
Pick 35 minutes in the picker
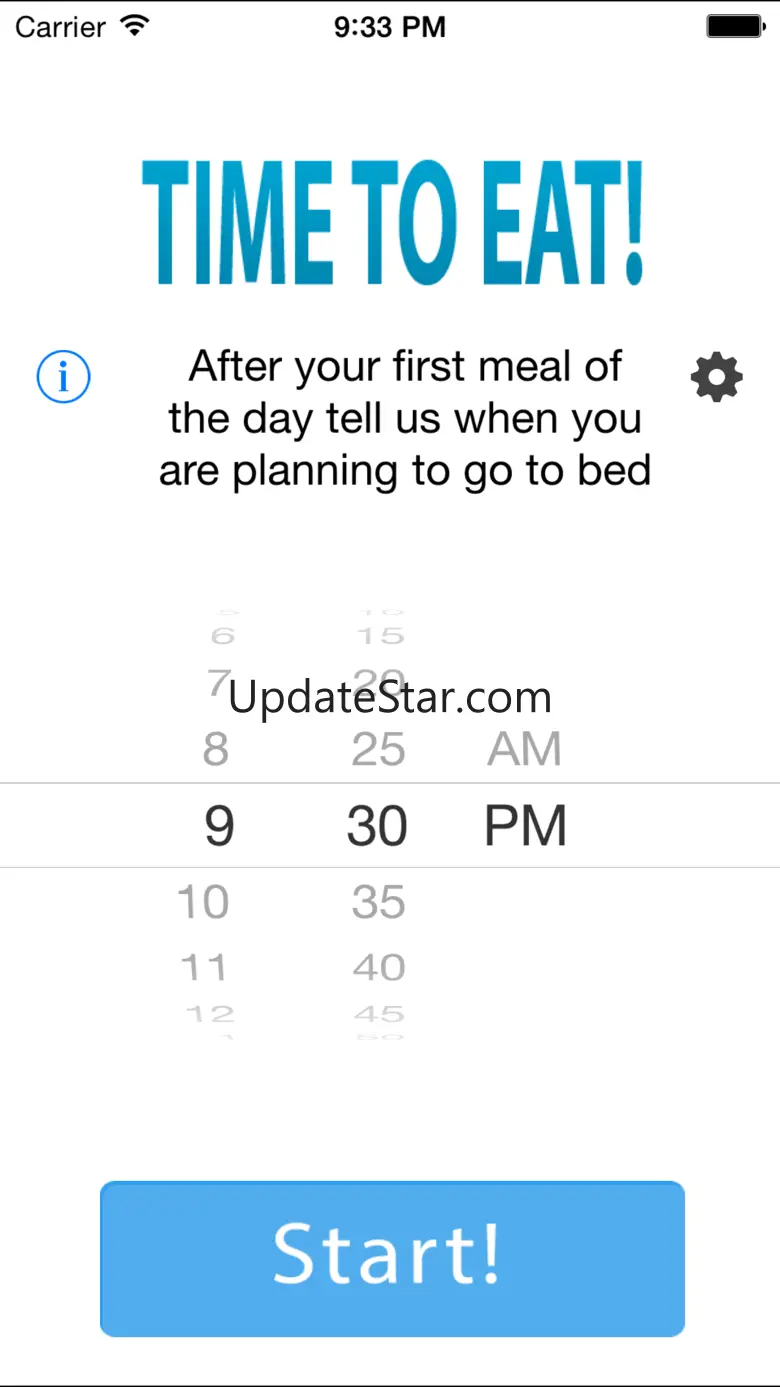[378, 902]
